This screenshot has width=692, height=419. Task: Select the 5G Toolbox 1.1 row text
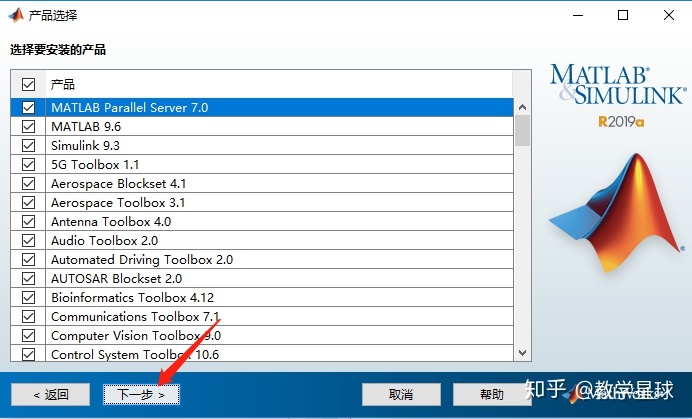click(95, 164)
